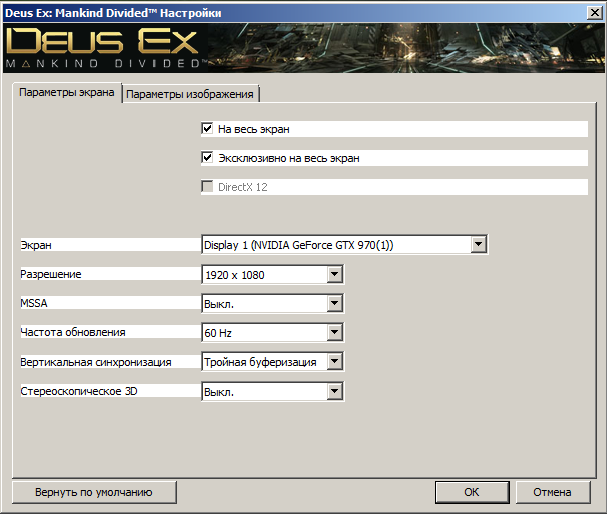Viewport: 607px width, 514px height.
Task: Toggle Эксклюзивно на весь экран checkbox
Action: (207, 158)
